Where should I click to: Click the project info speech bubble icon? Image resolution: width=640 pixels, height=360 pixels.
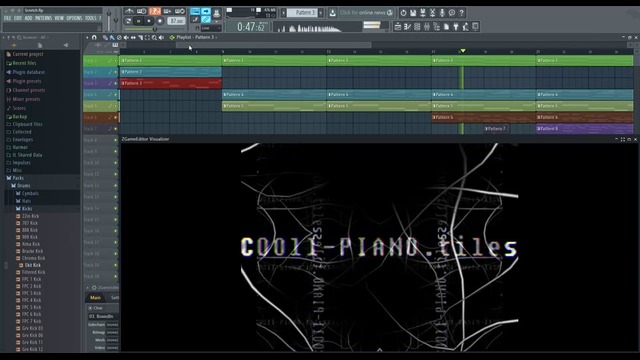pyautogui.click(x=452, y=13)
